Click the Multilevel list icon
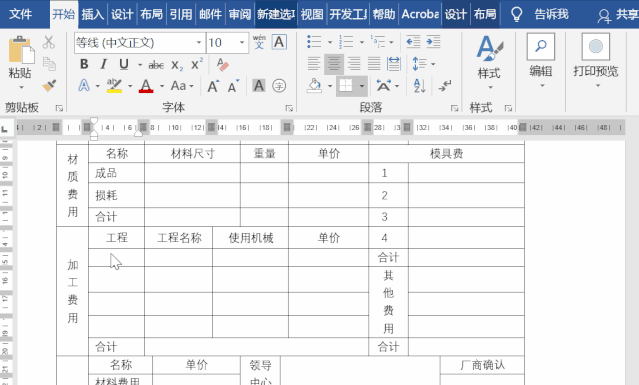This screenshot has height=385, width=639. [378, 42]
